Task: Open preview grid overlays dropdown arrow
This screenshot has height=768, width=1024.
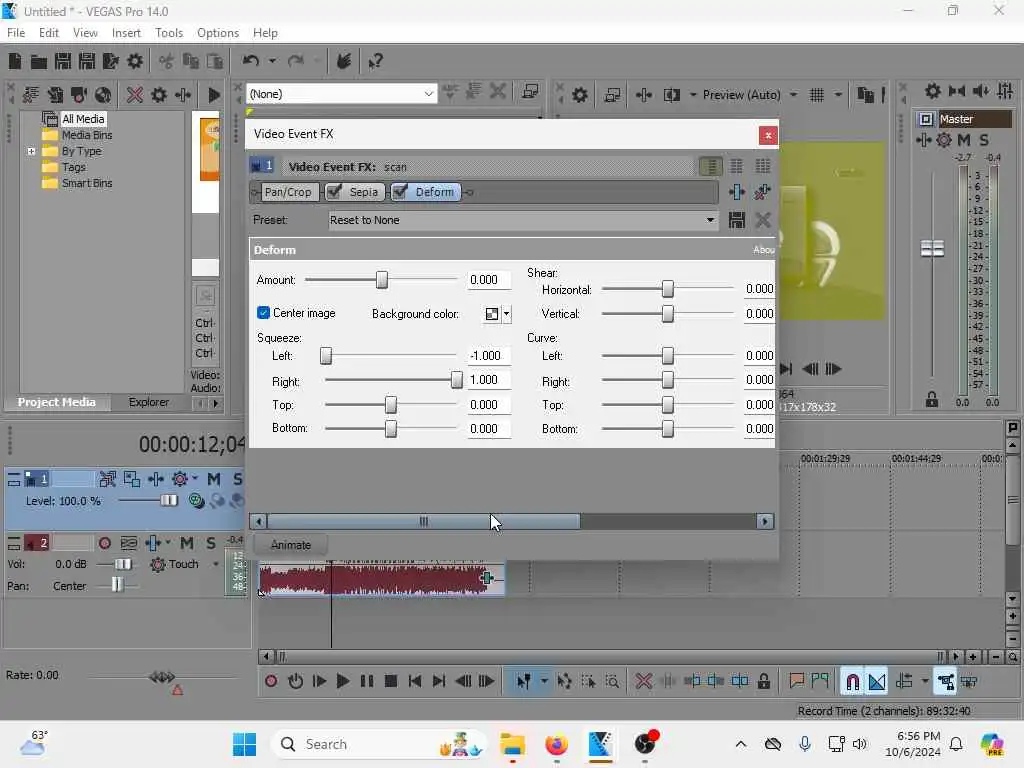Action: [839, 95]
